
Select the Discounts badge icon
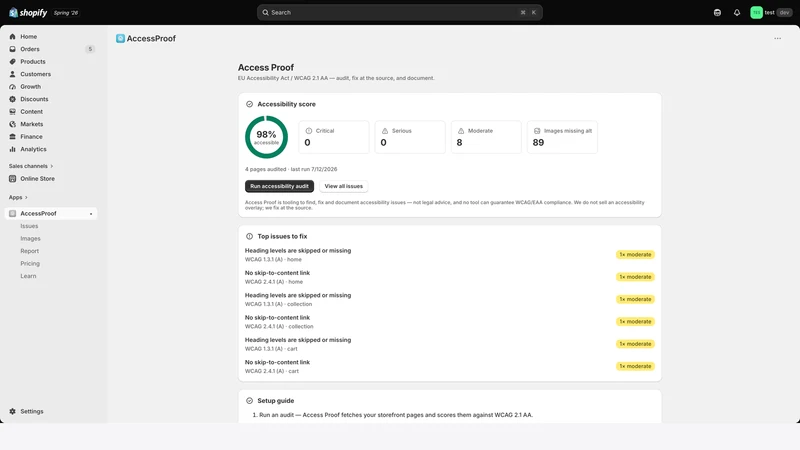[12, 99]
